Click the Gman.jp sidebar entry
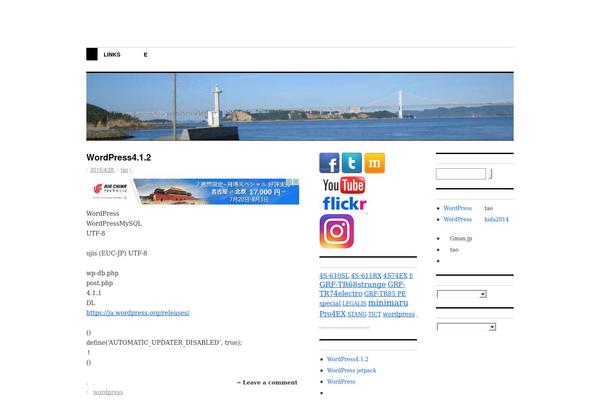Image resolution: width=600 pixels, height=400 pixels. (x=461, y=238)
